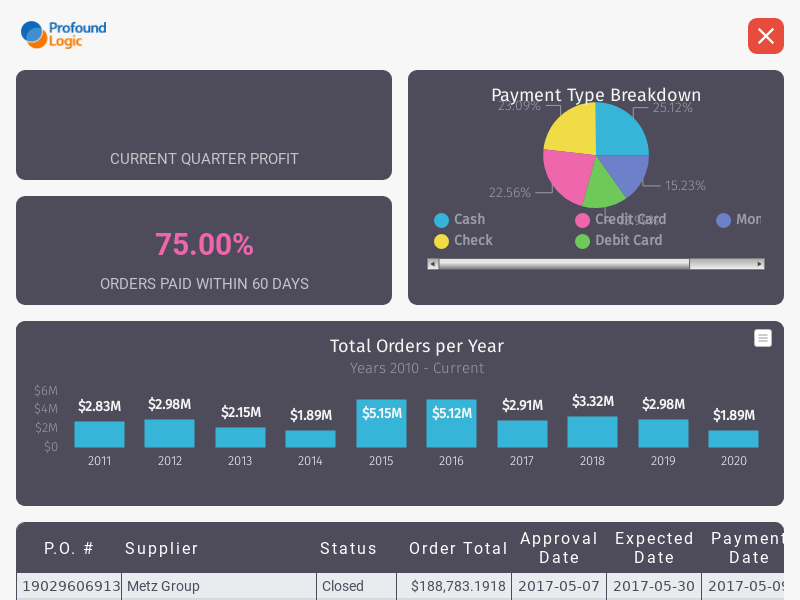Viewport: 800px width, 600px height.
Task: Click the green Debit Card legend dot
Action: click(x=582, y=240)
